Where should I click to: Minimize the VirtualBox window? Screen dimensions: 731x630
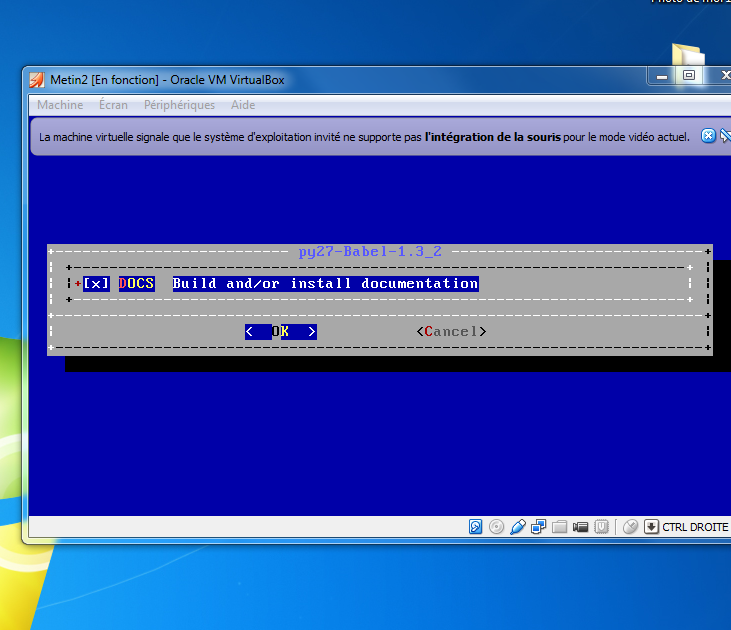coord(662,76)
